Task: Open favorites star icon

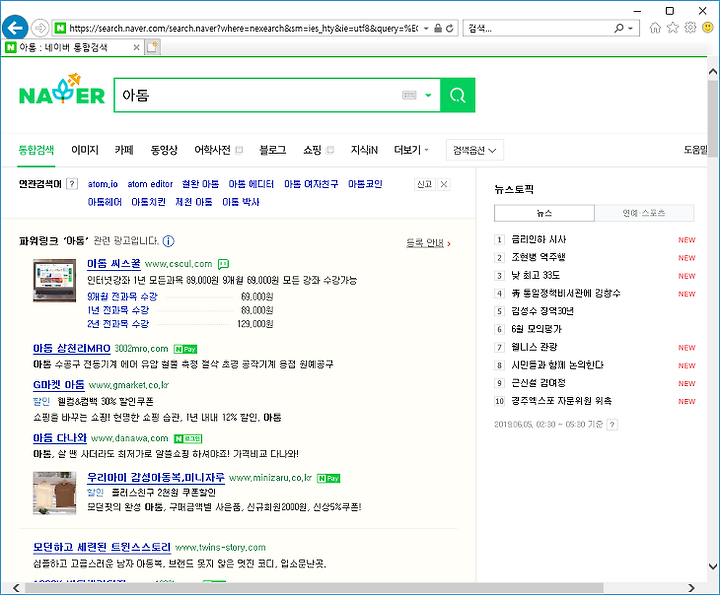Action: point(673,28)
